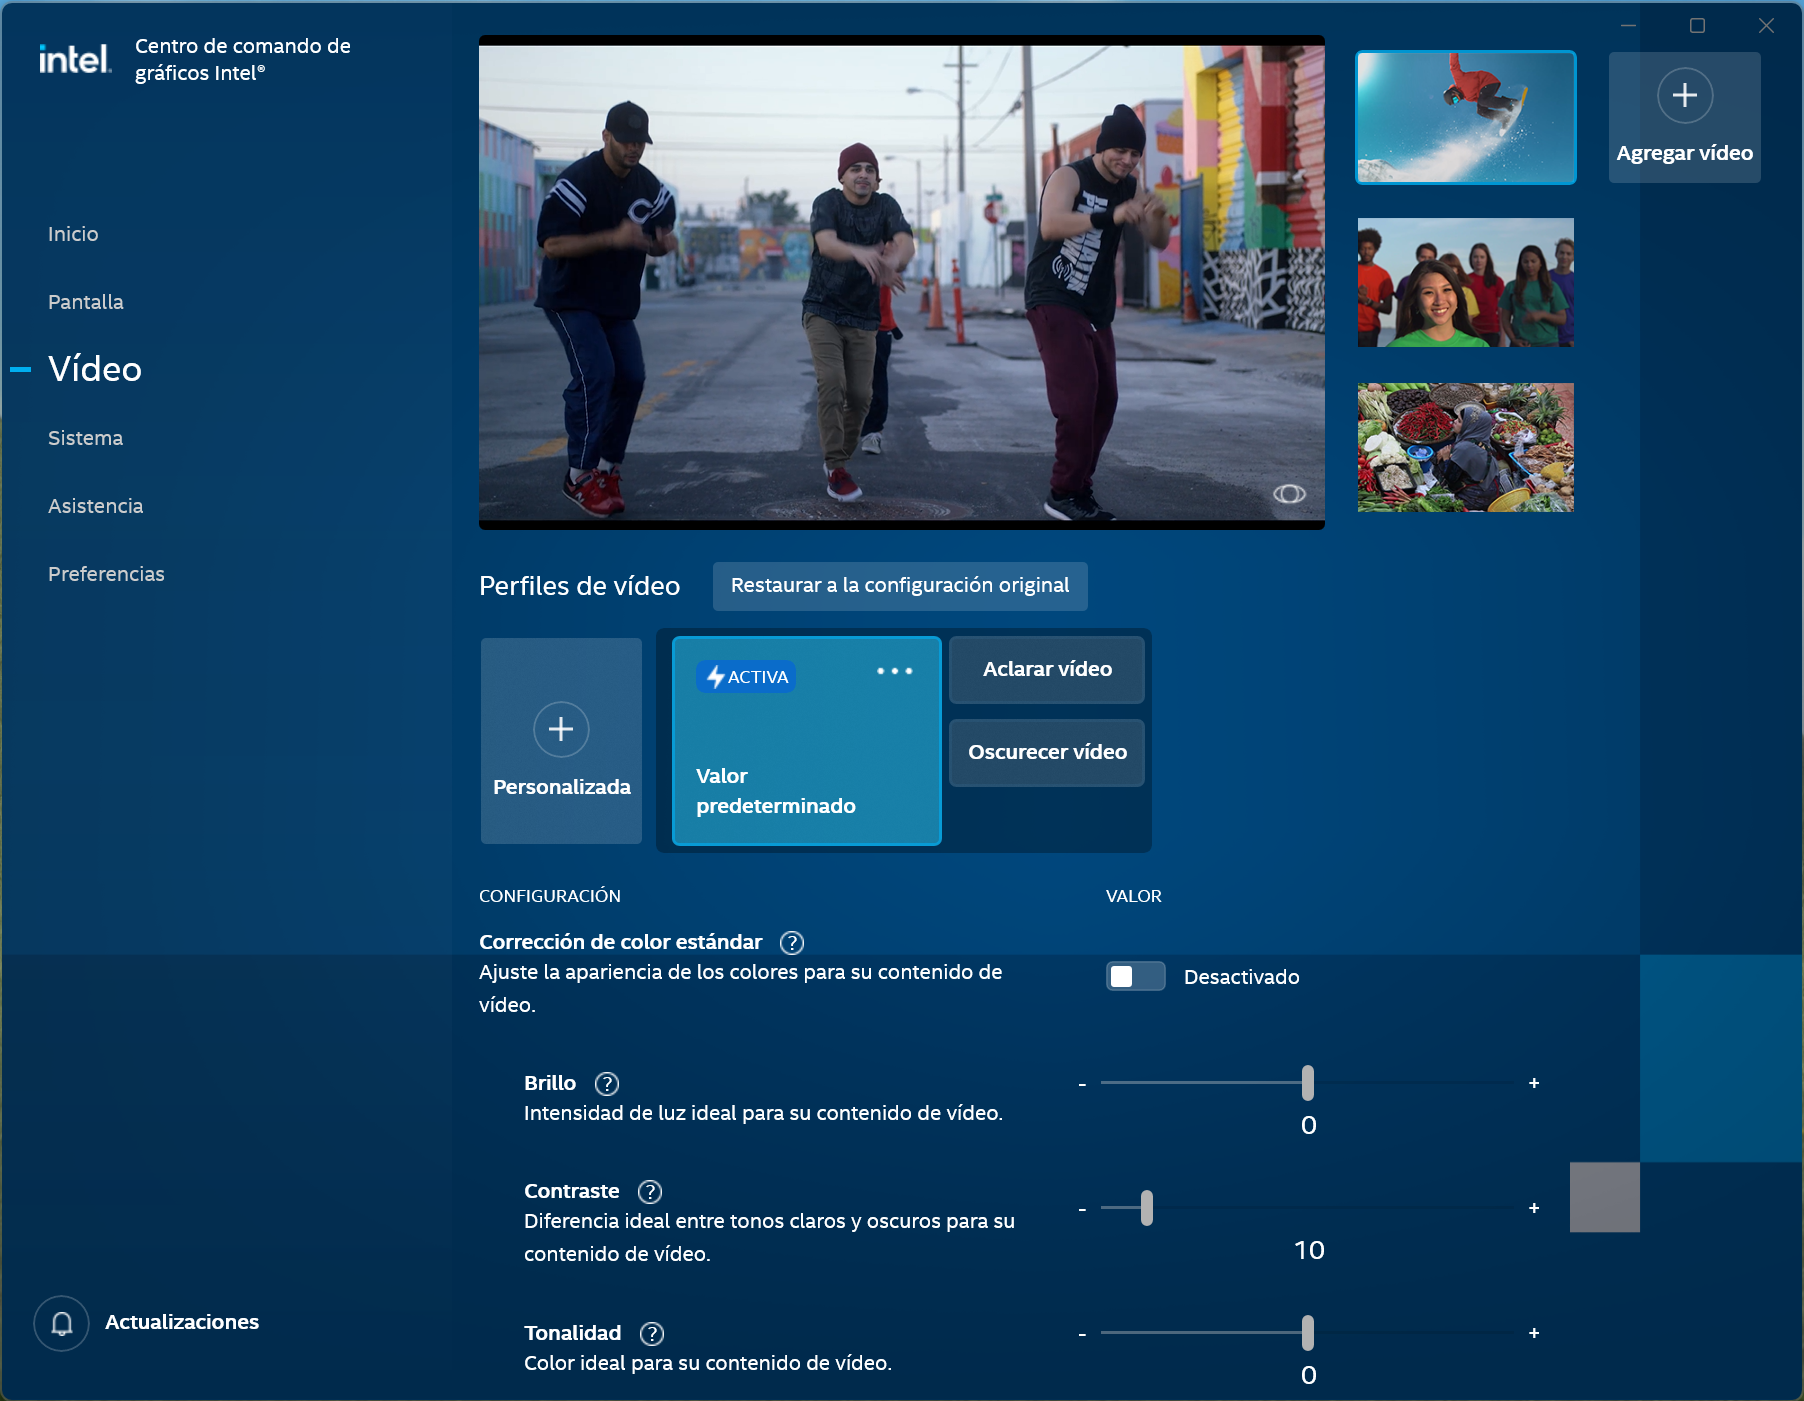Select the Aclarar vídeo profile

tap(1046, 670)
